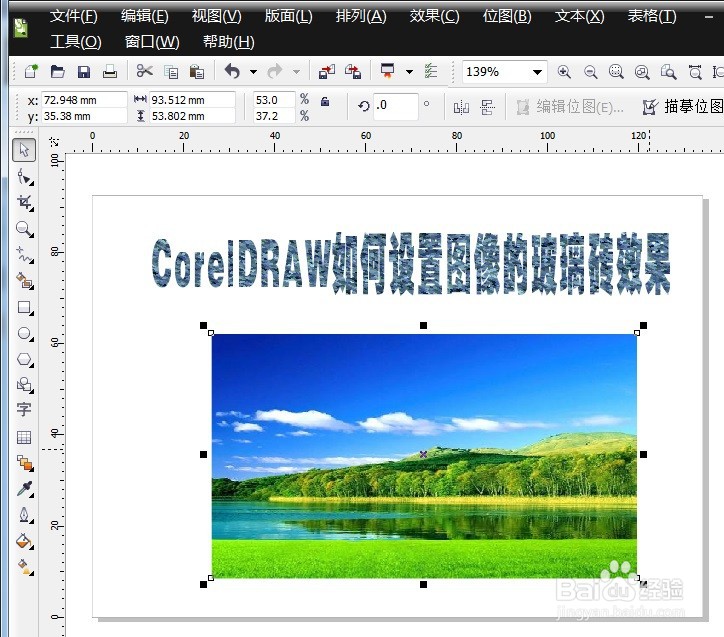The image size is (724, 637).
Task: Paste from clipboard
Action: (197, 72)
